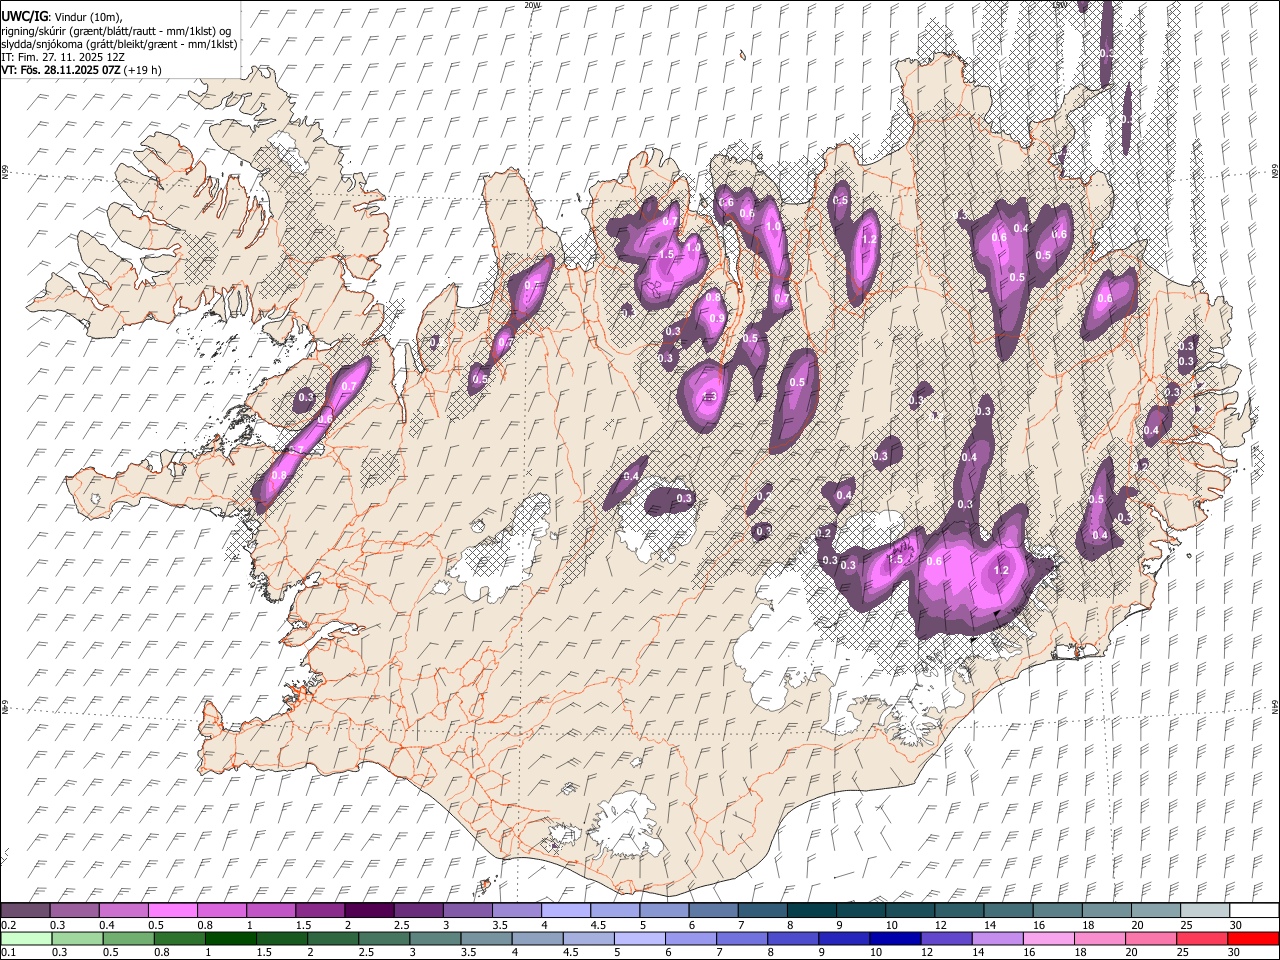
Task: Pick the pale green 0.1 swatch in bottom legend
Action: pos(25,939)
